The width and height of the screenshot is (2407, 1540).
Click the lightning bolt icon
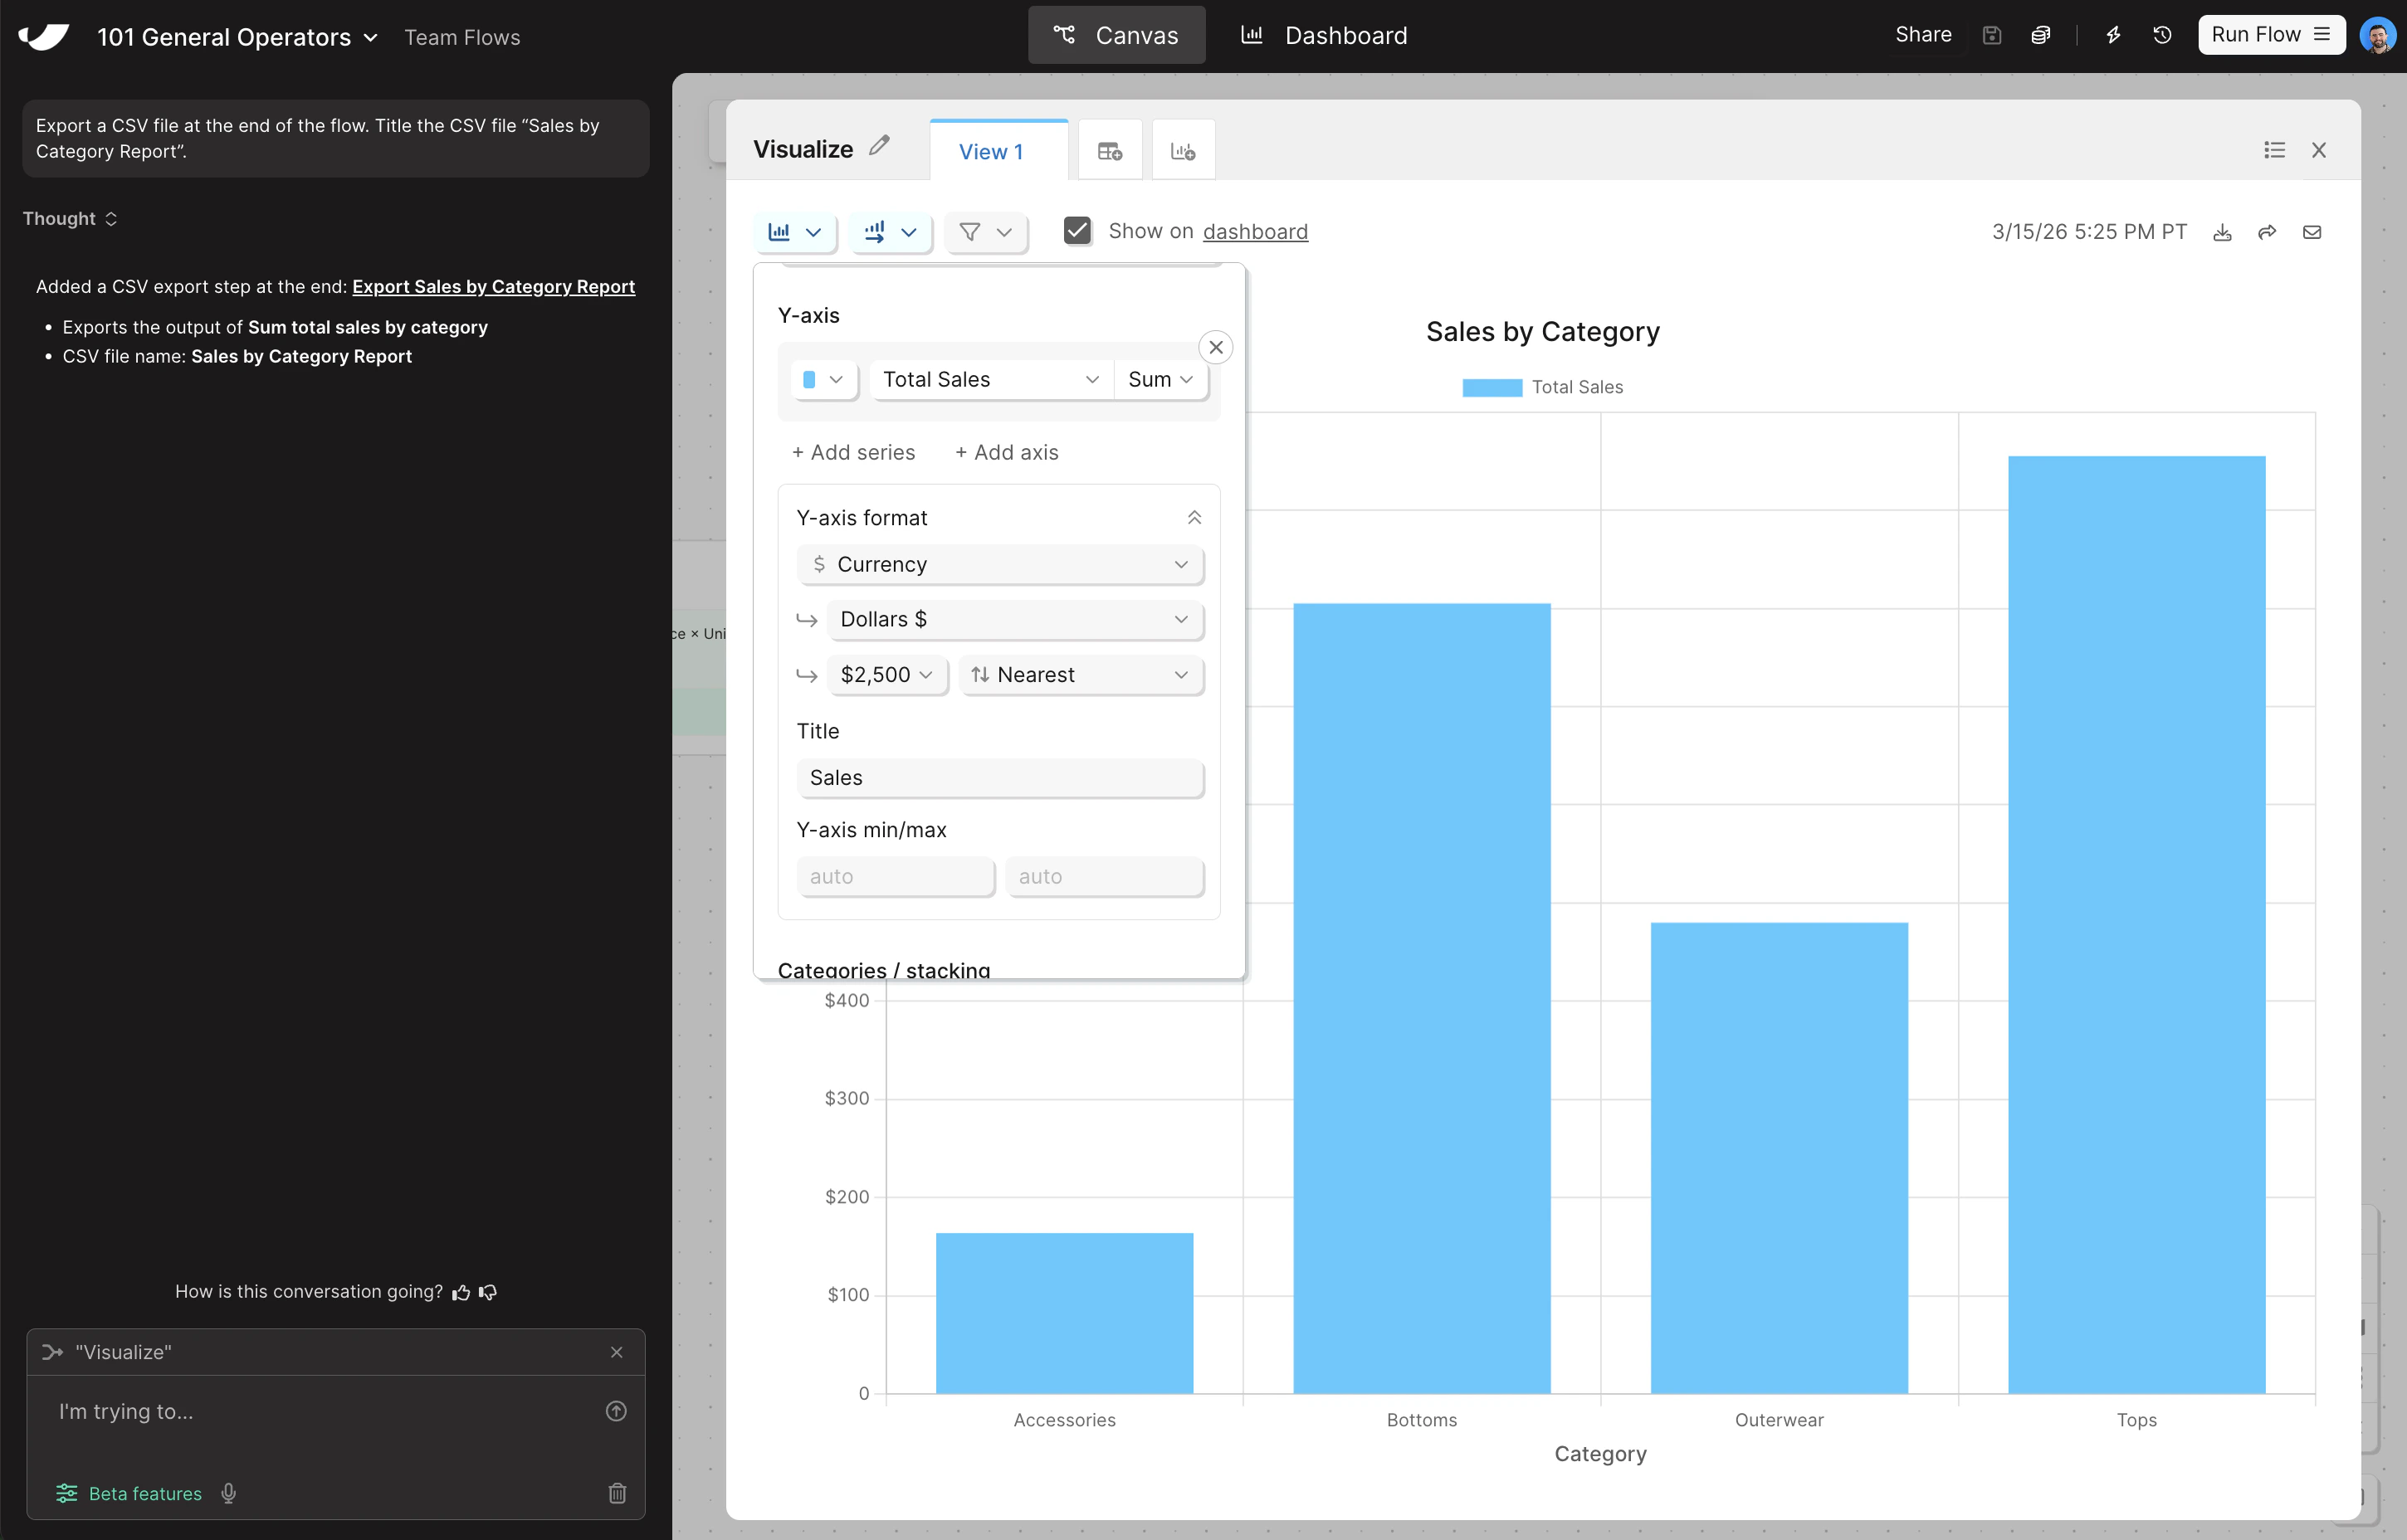[x=2113, y=35]
